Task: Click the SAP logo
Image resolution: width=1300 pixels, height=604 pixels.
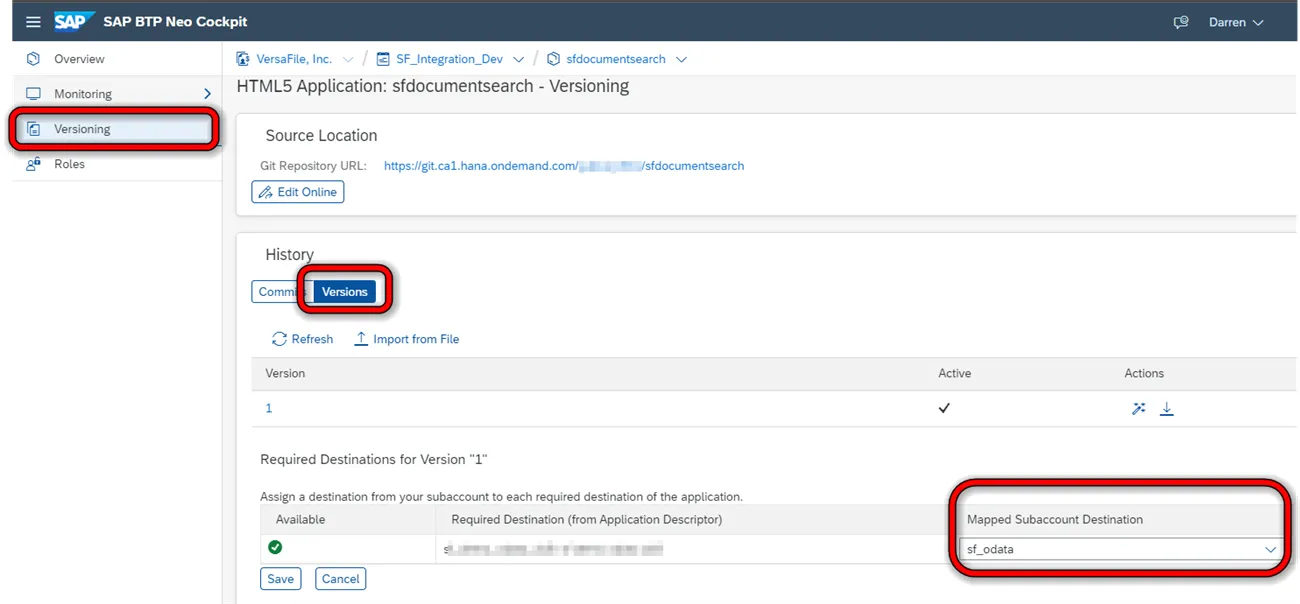Action: [x=74, y=22]
